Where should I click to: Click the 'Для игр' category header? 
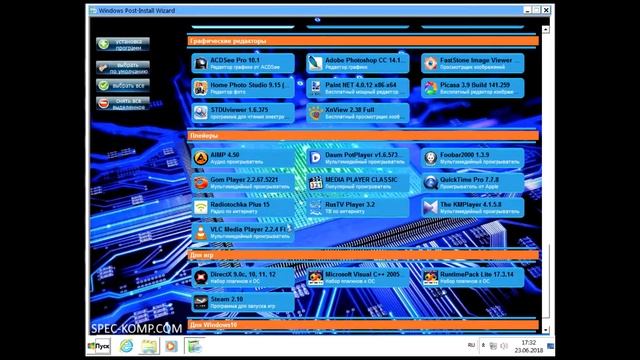coord(363,255)
